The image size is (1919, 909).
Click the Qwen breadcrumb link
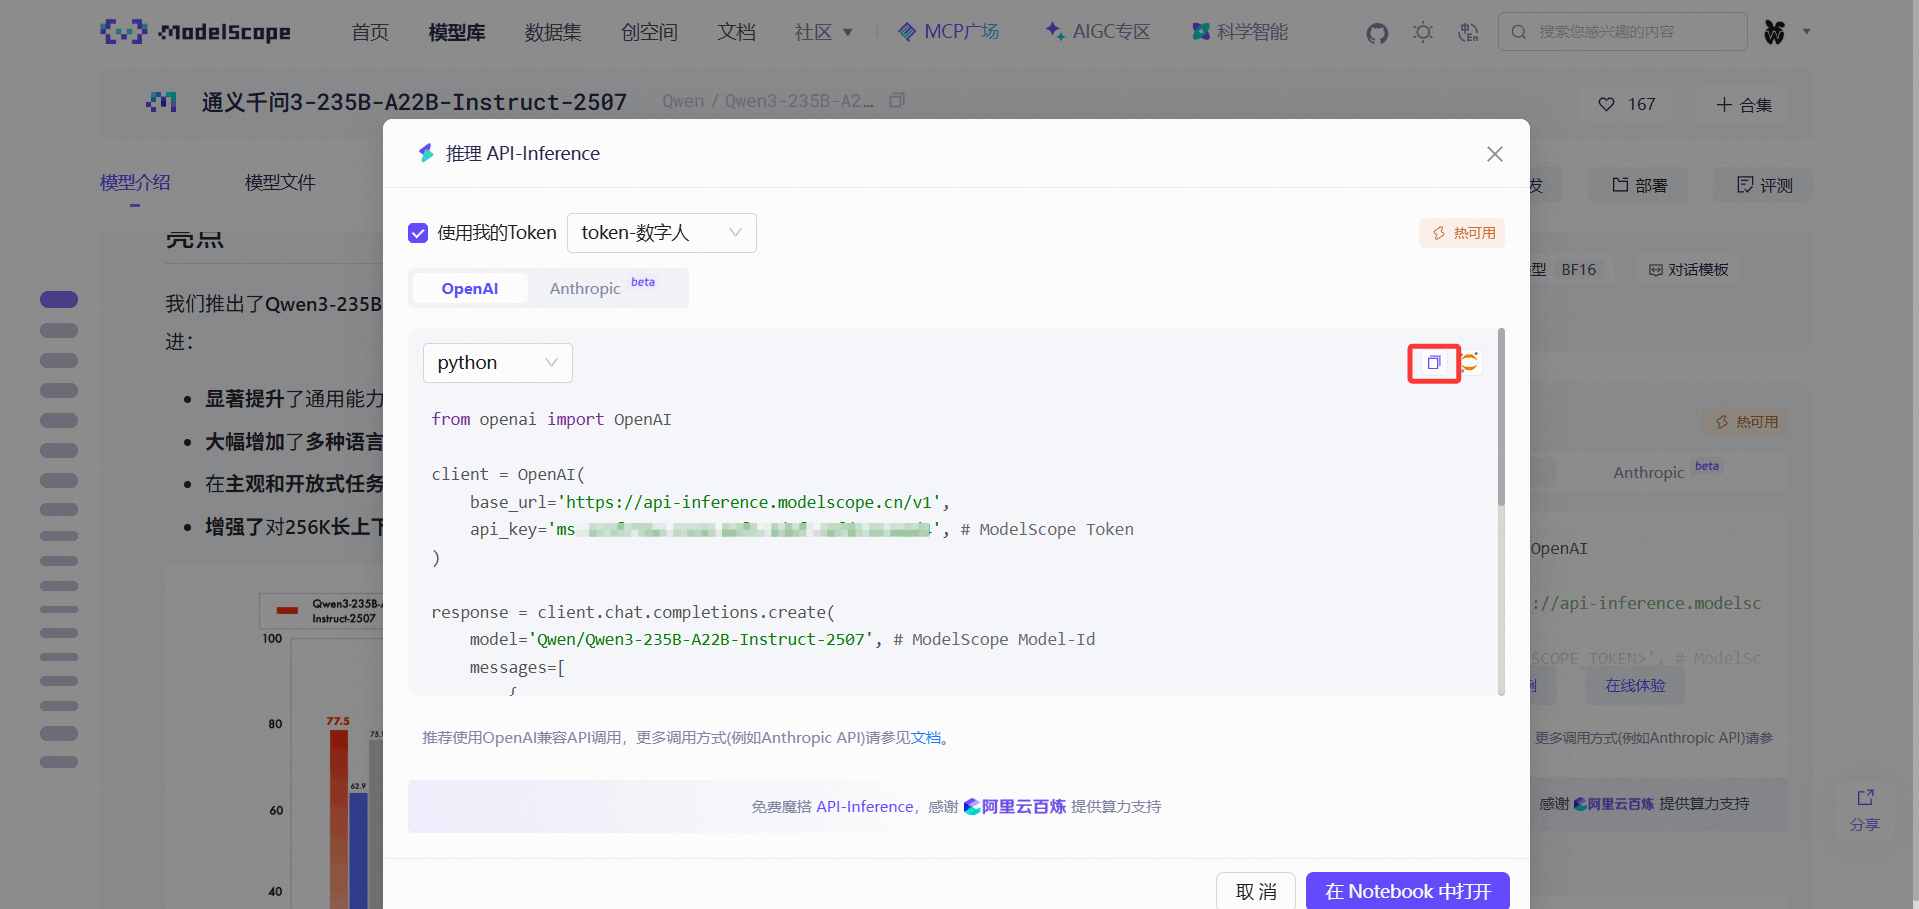[x=683, y=101]
